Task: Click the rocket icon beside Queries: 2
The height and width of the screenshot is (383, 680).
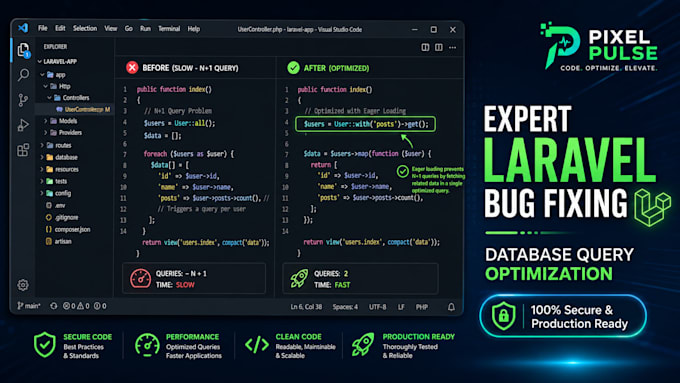Action: pyautogui.click(x=299, y=279)
